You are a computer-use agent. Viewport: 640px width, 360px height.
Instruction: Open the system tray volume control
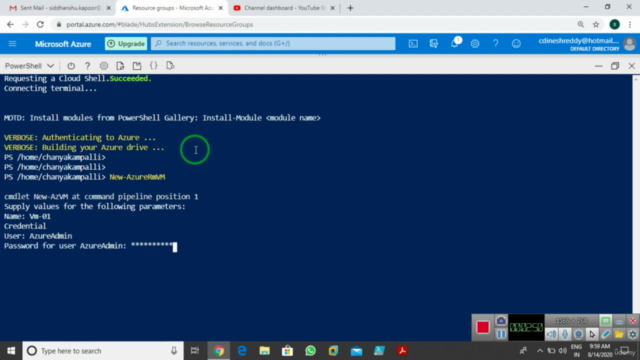563,351
